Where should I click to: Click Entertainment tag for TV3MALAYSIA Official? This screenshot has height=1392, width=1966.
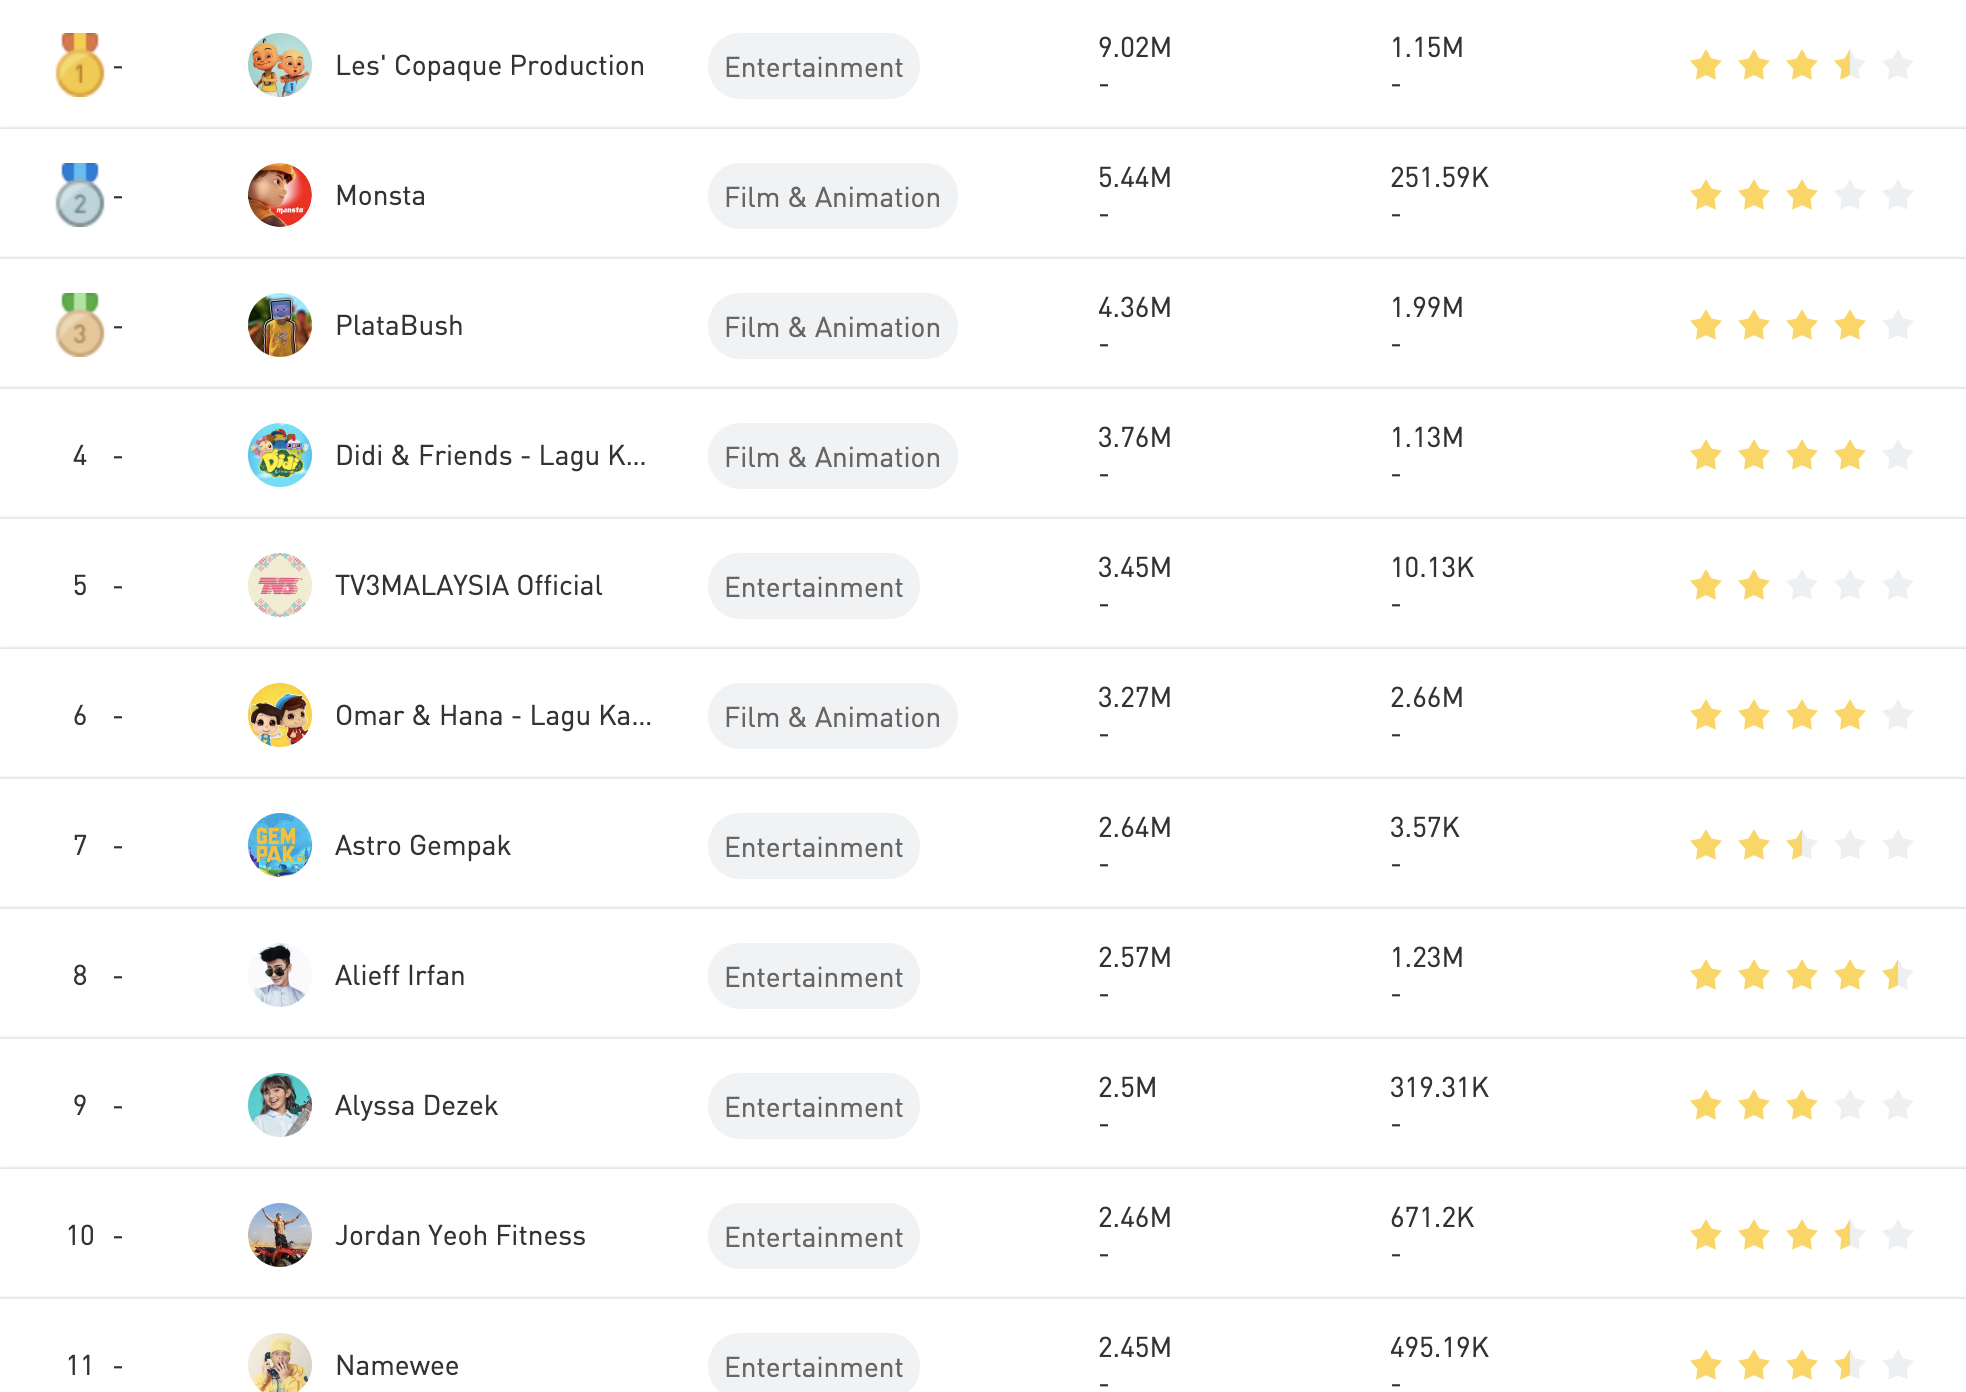(813, 587)
